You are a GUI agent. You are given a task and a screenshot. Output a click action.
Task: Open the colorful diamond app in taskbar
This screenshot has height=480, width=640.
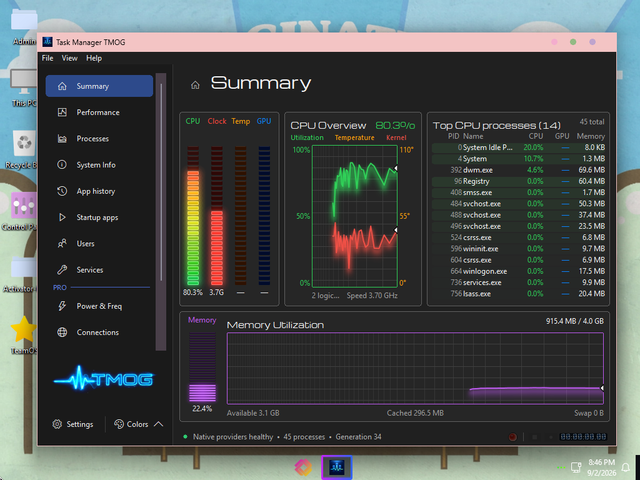[x=303, y=467]
